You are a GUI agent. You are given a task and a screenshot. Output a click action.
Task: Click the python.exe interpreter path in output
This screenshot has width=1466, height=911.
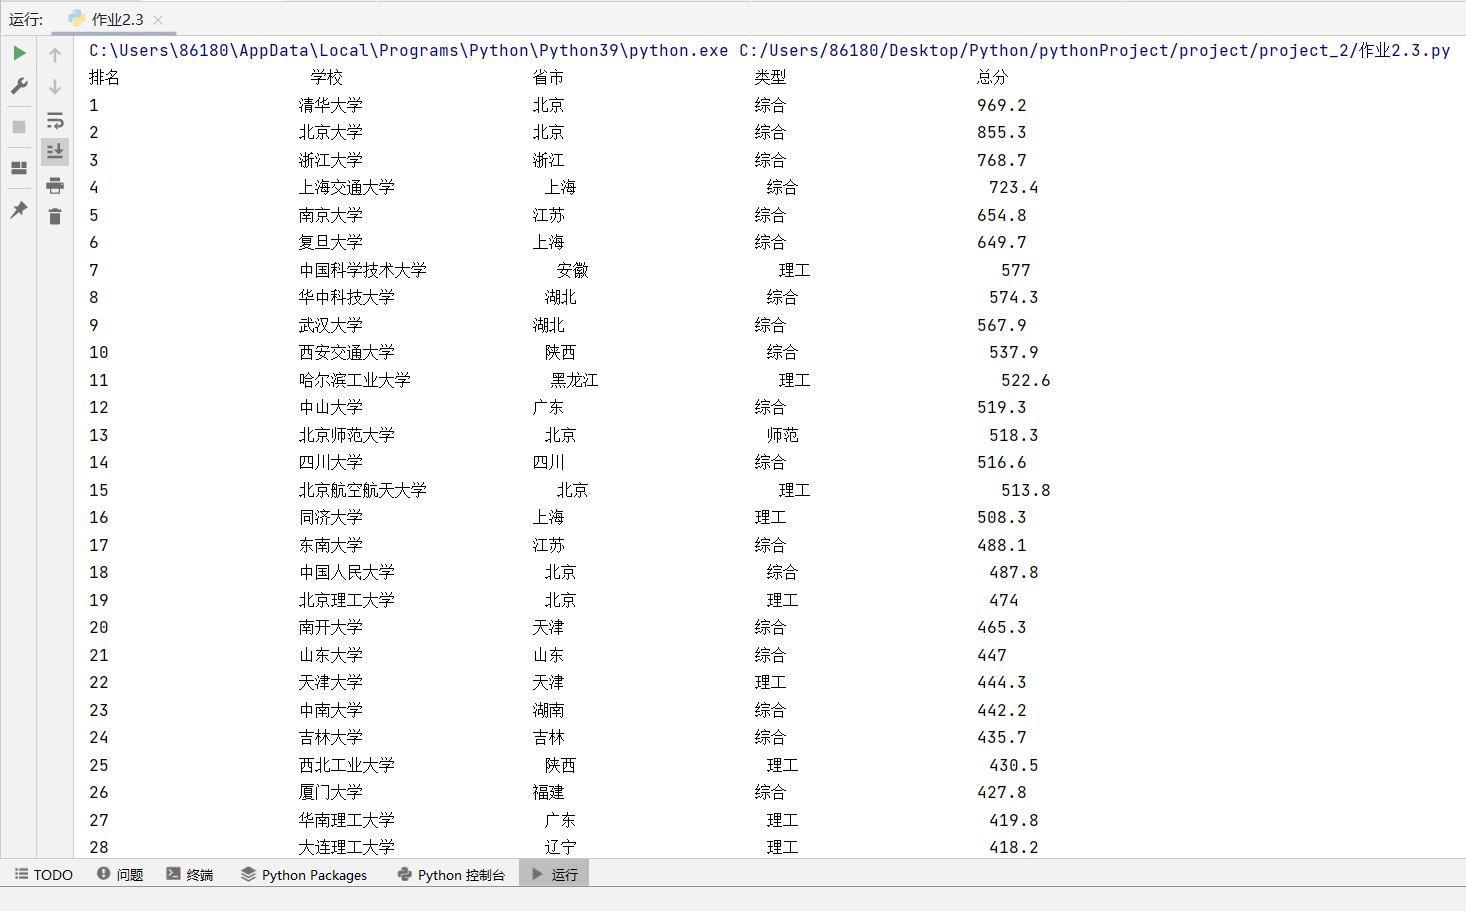409,50
